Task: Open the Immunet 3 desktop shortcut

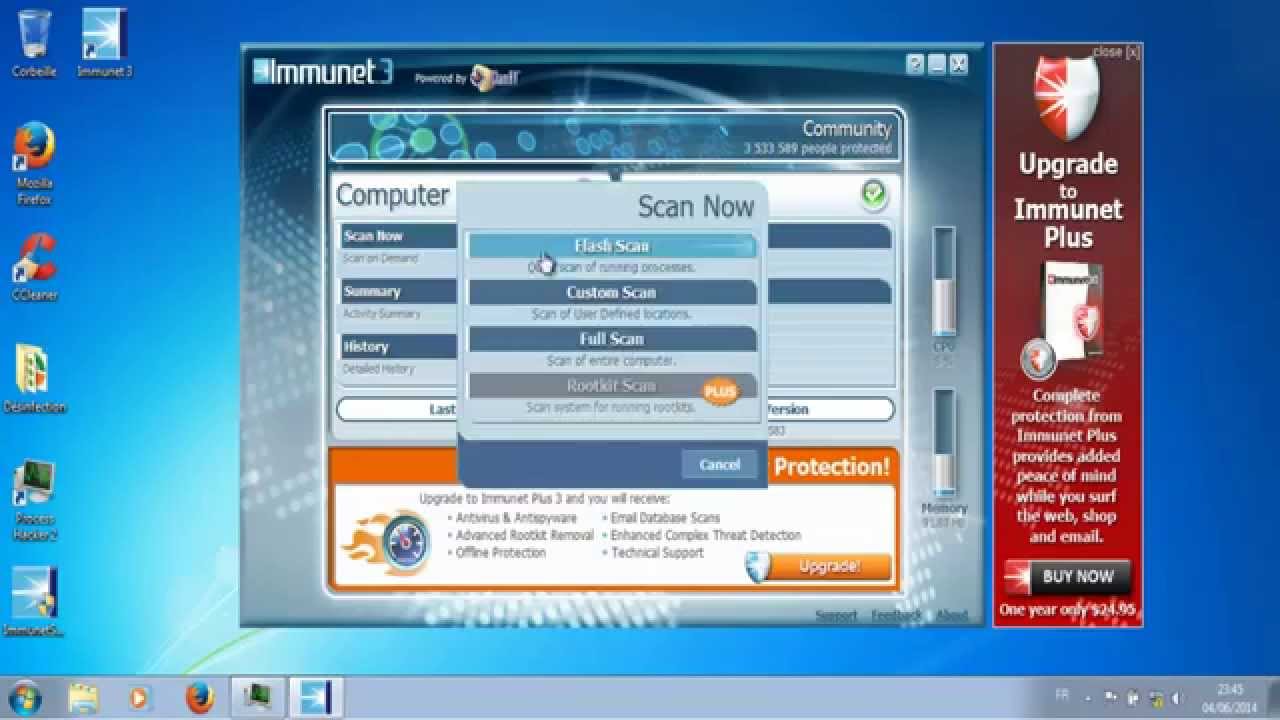Action: pyautogui.click(x=104, y=43)
